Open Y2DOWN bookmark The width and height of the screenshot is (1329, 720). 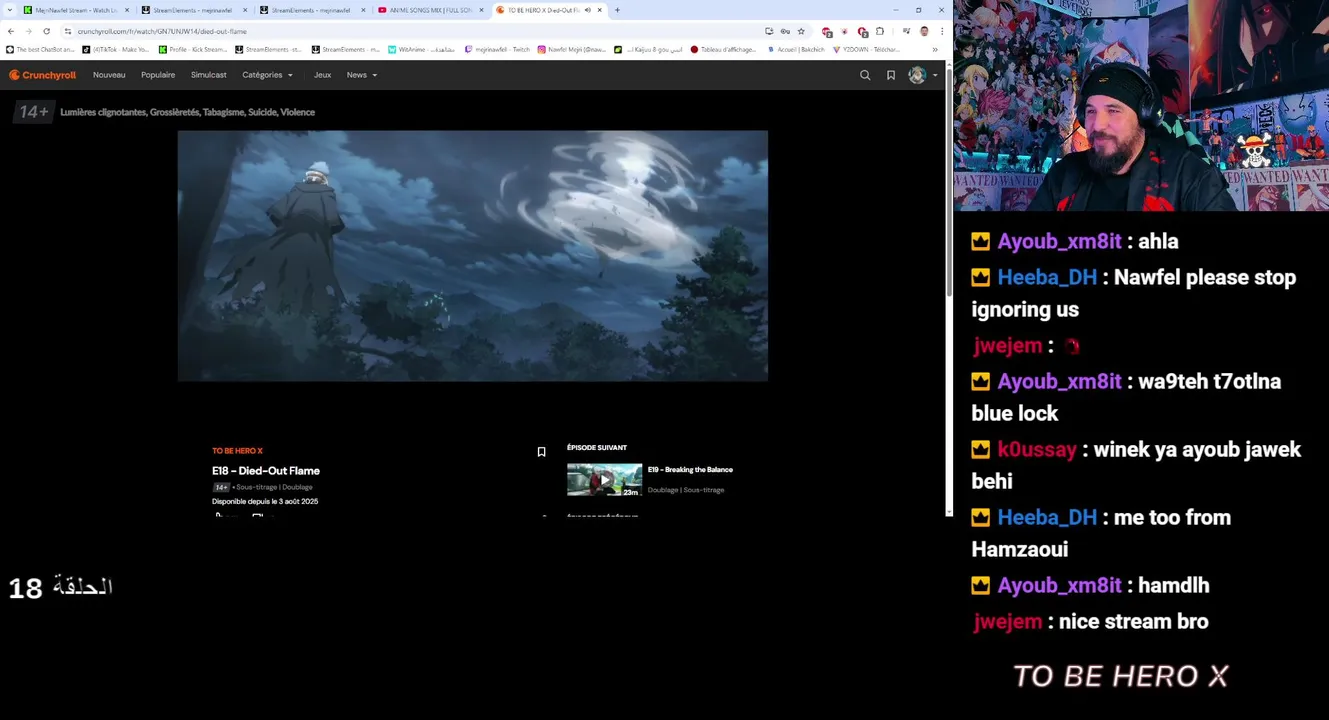[x=867, y=49]
